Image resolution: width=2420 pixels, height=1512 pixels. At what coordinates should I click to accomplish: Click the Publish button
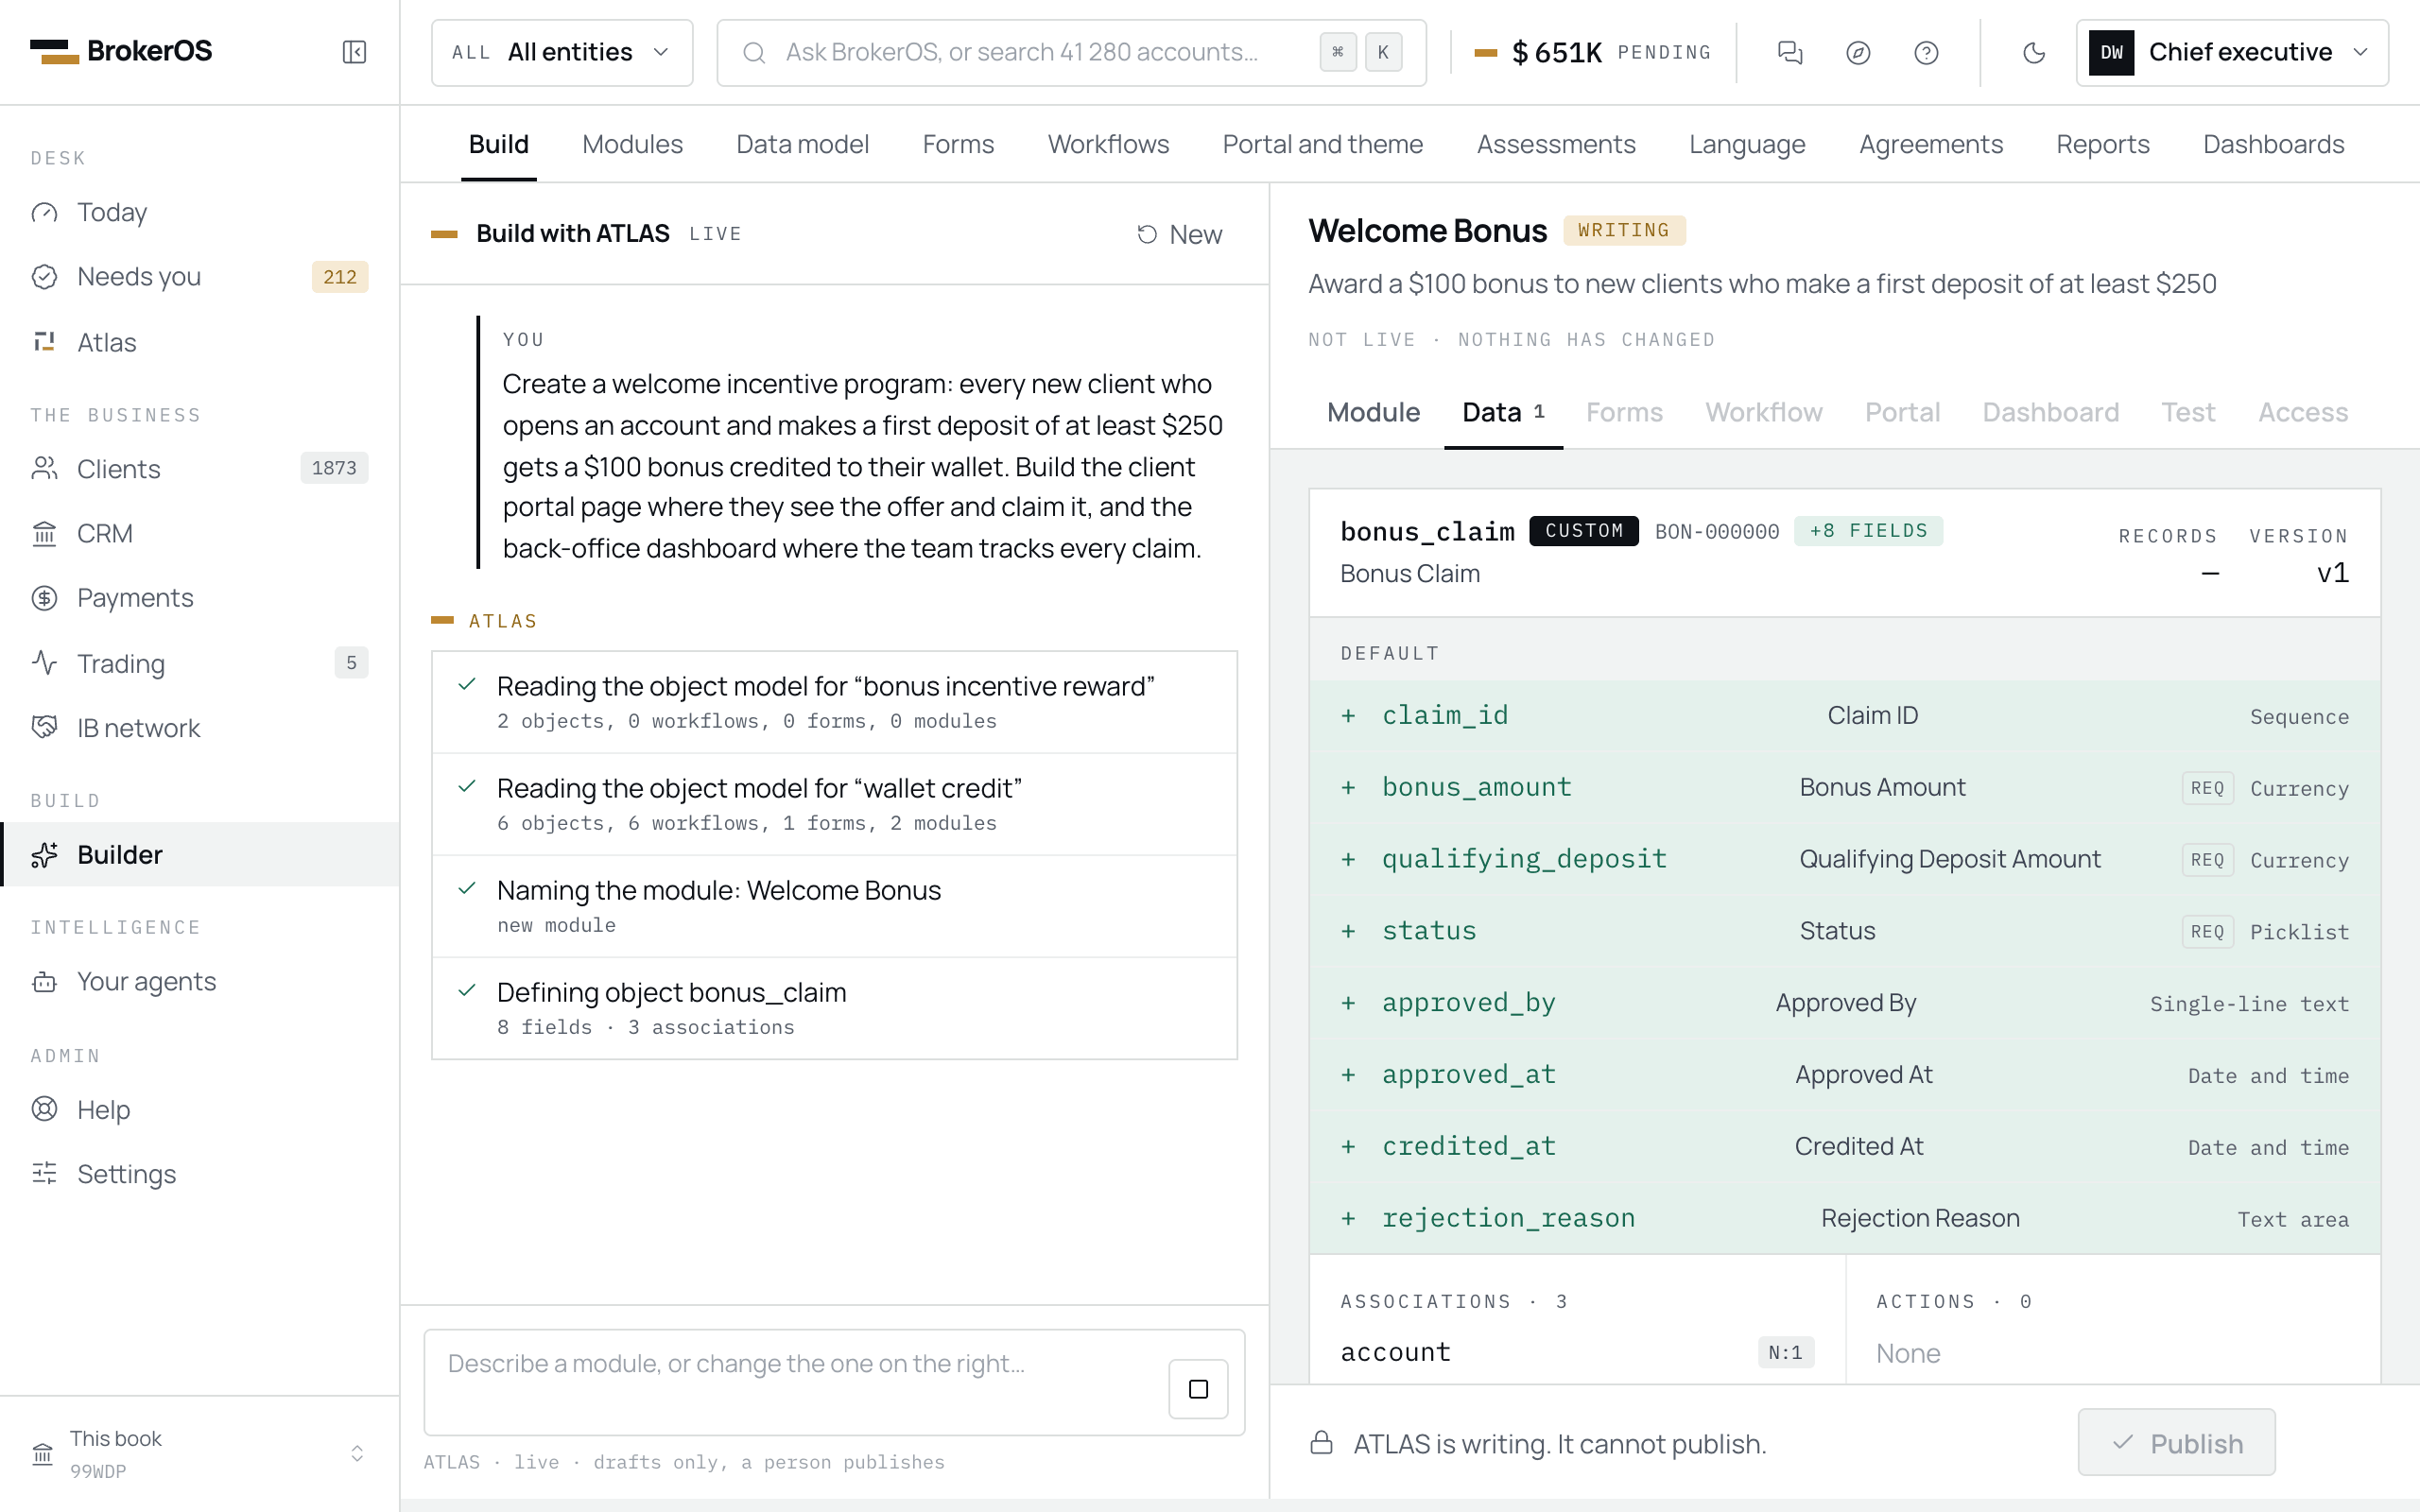point(2176,1442)
